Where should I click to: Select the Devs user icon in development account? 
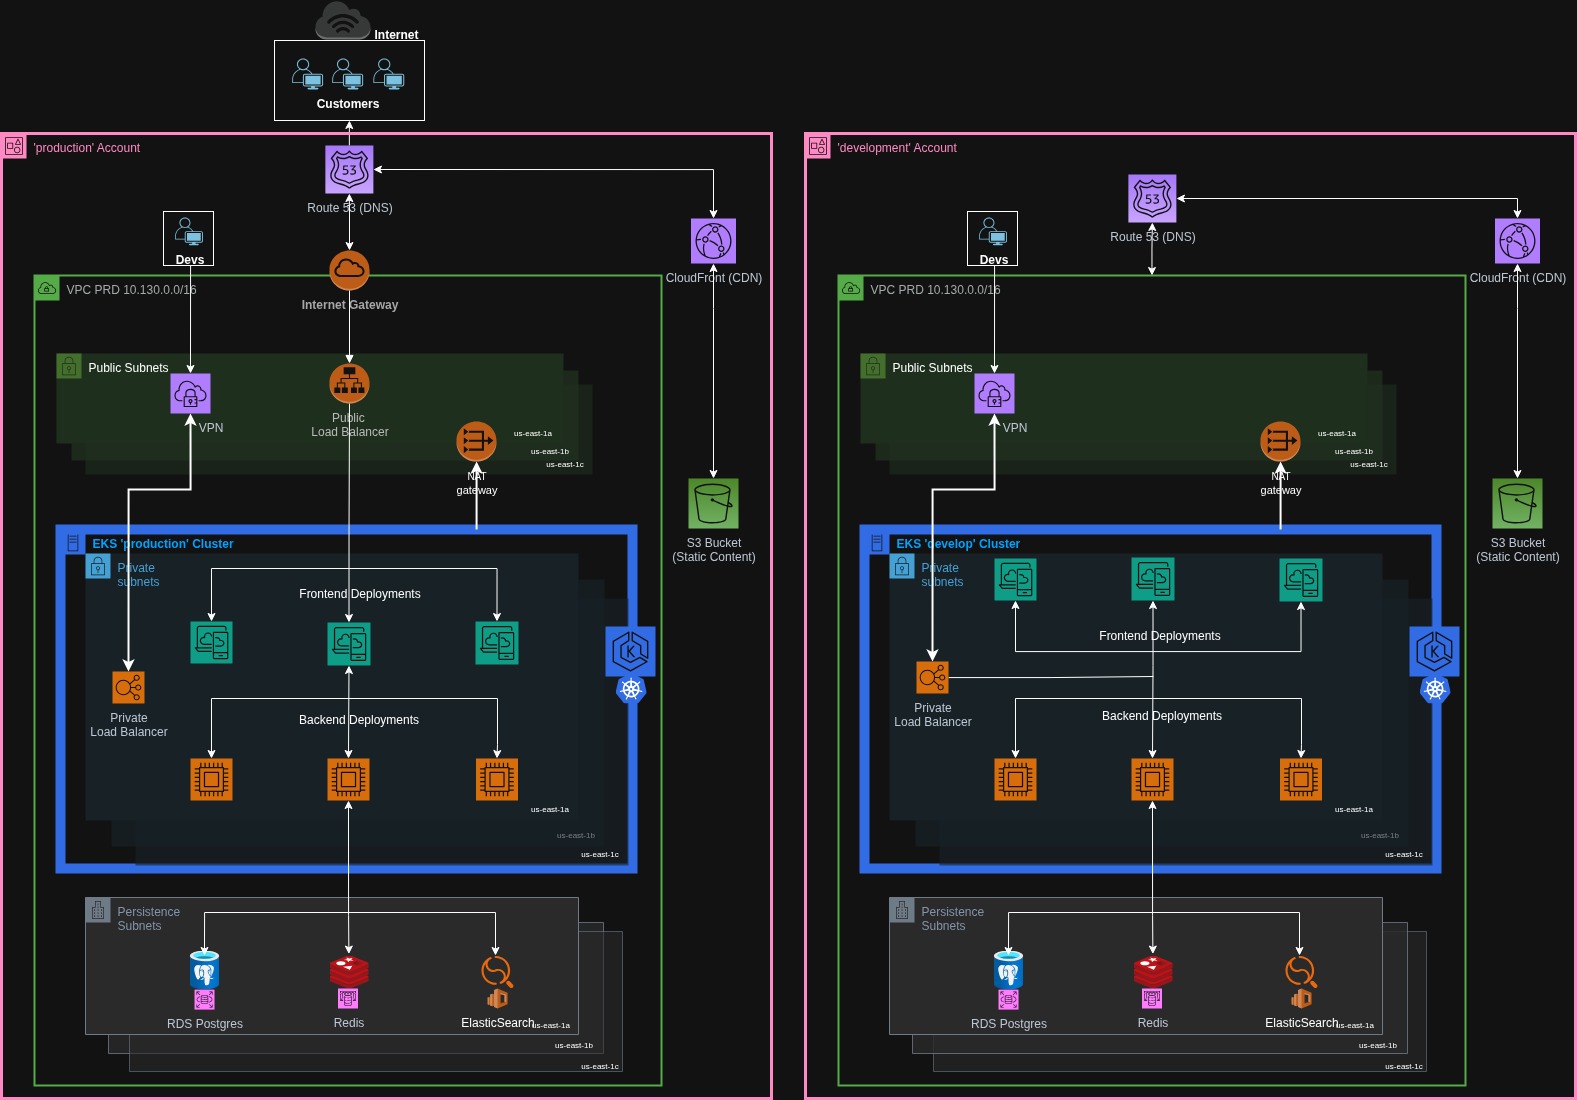coord(993,233)
